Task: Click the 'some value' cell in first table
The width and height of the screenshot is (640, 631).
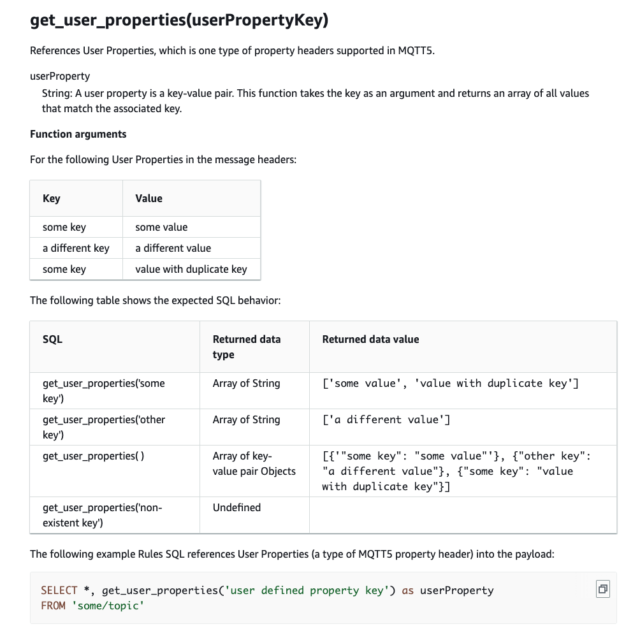Action: [x=161, y=227]
